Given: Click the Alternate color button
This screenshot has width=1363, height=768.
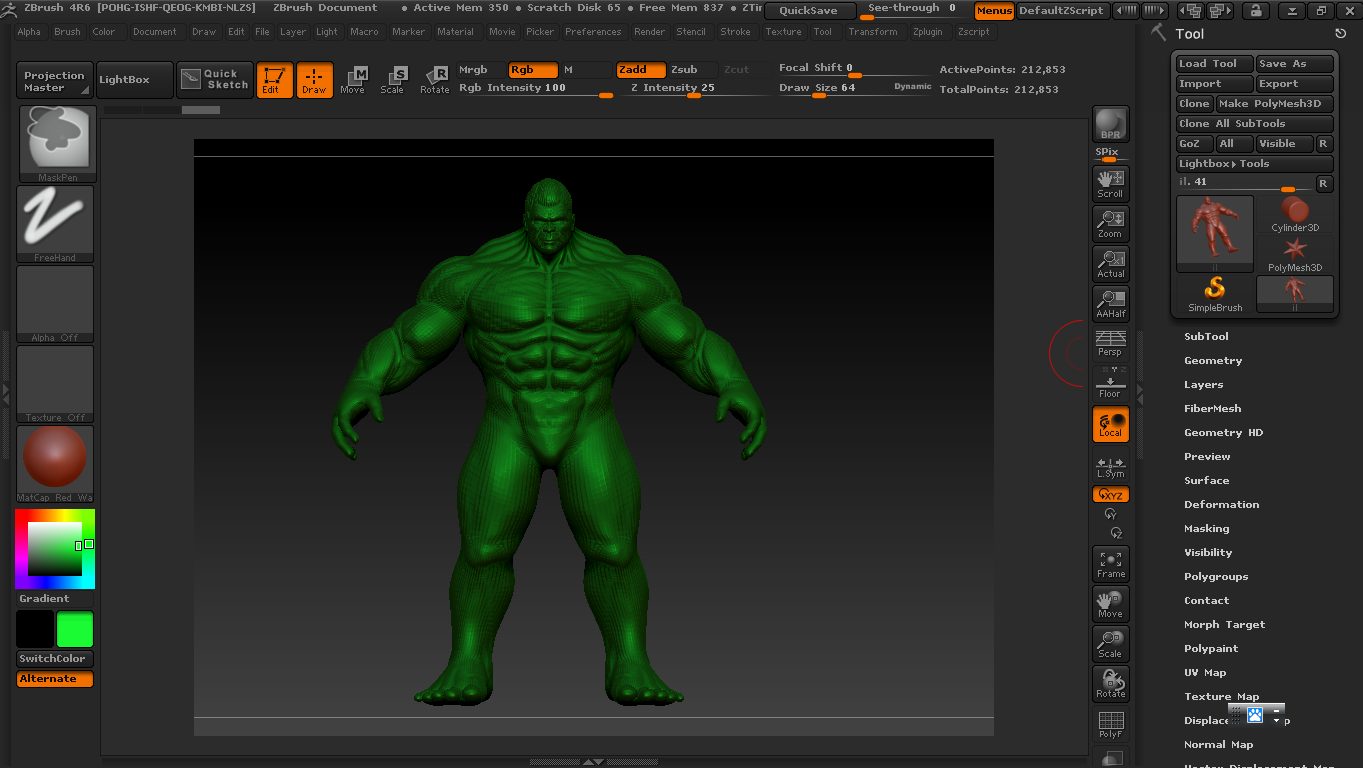Looking at the screenshot, I should (x=55, y=679).
